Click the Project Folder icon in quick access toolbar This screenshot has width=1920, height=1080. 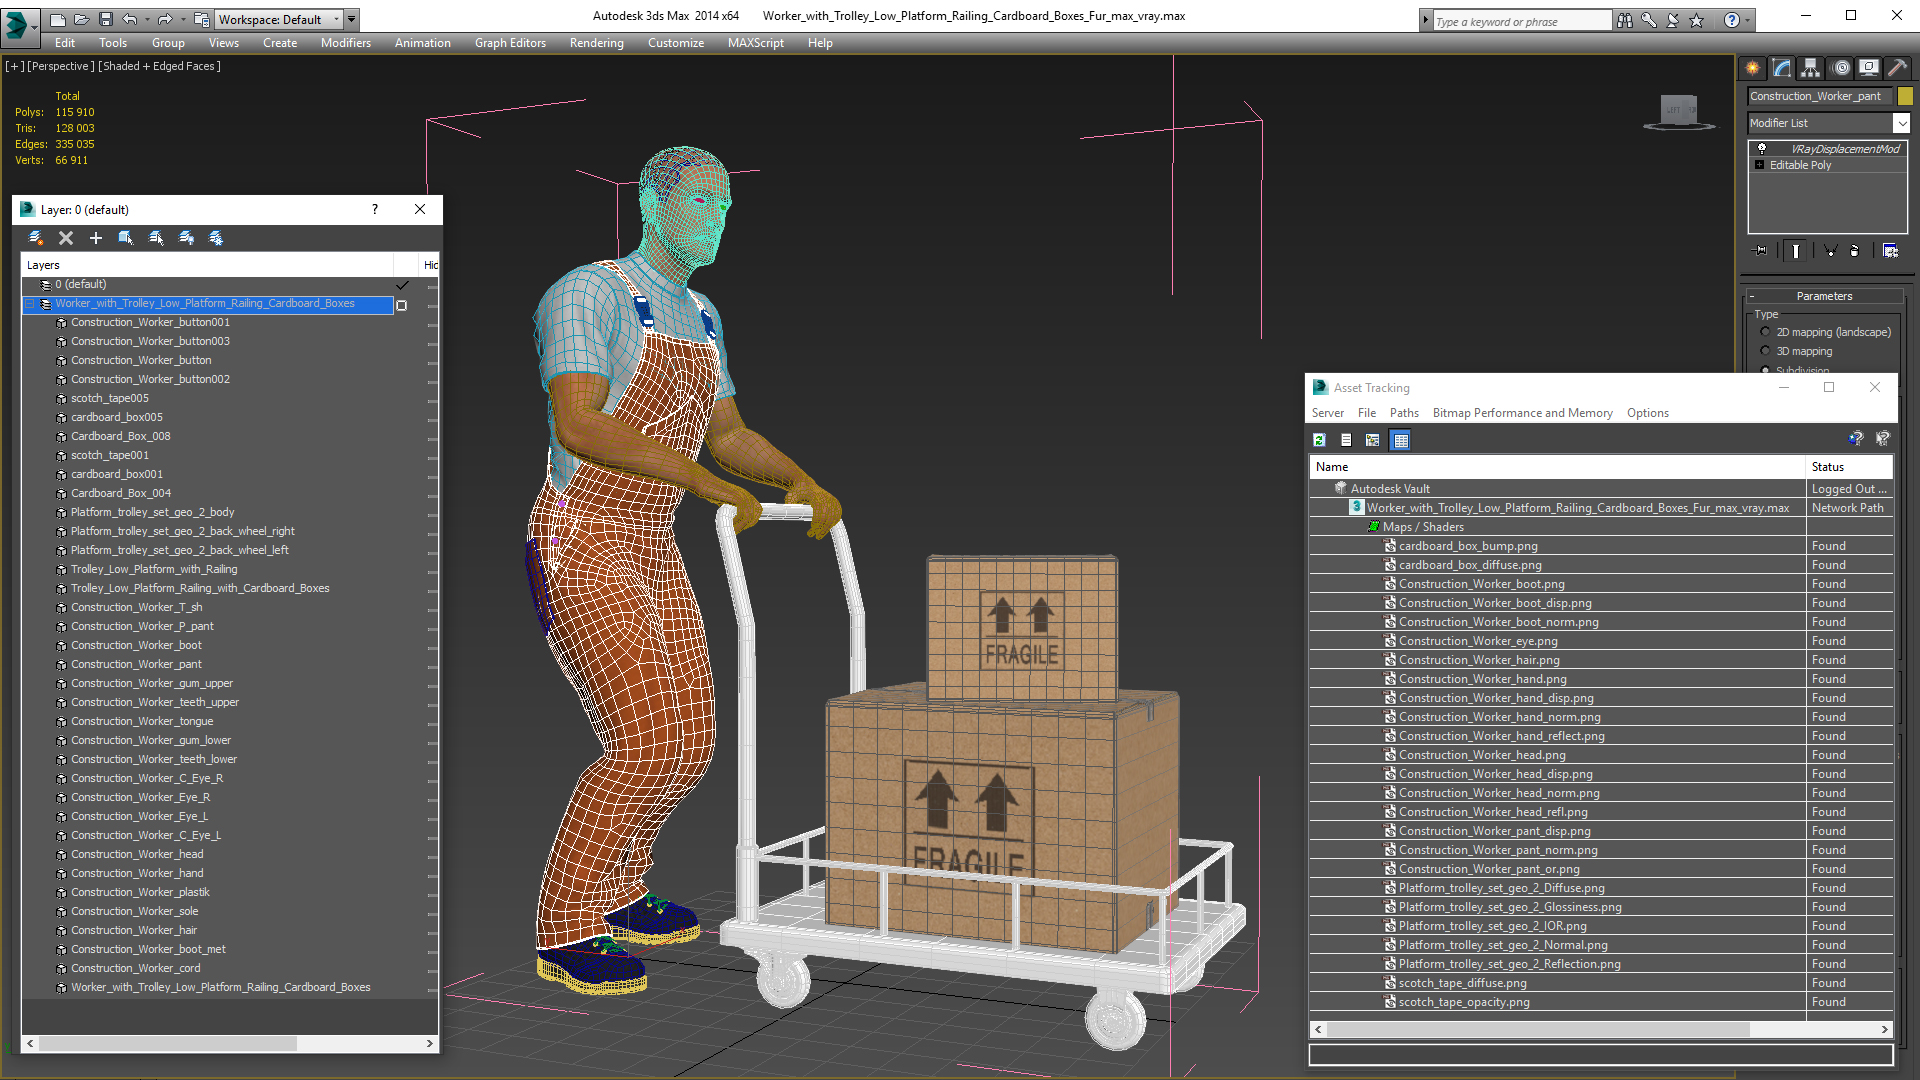tap(201, 19)
